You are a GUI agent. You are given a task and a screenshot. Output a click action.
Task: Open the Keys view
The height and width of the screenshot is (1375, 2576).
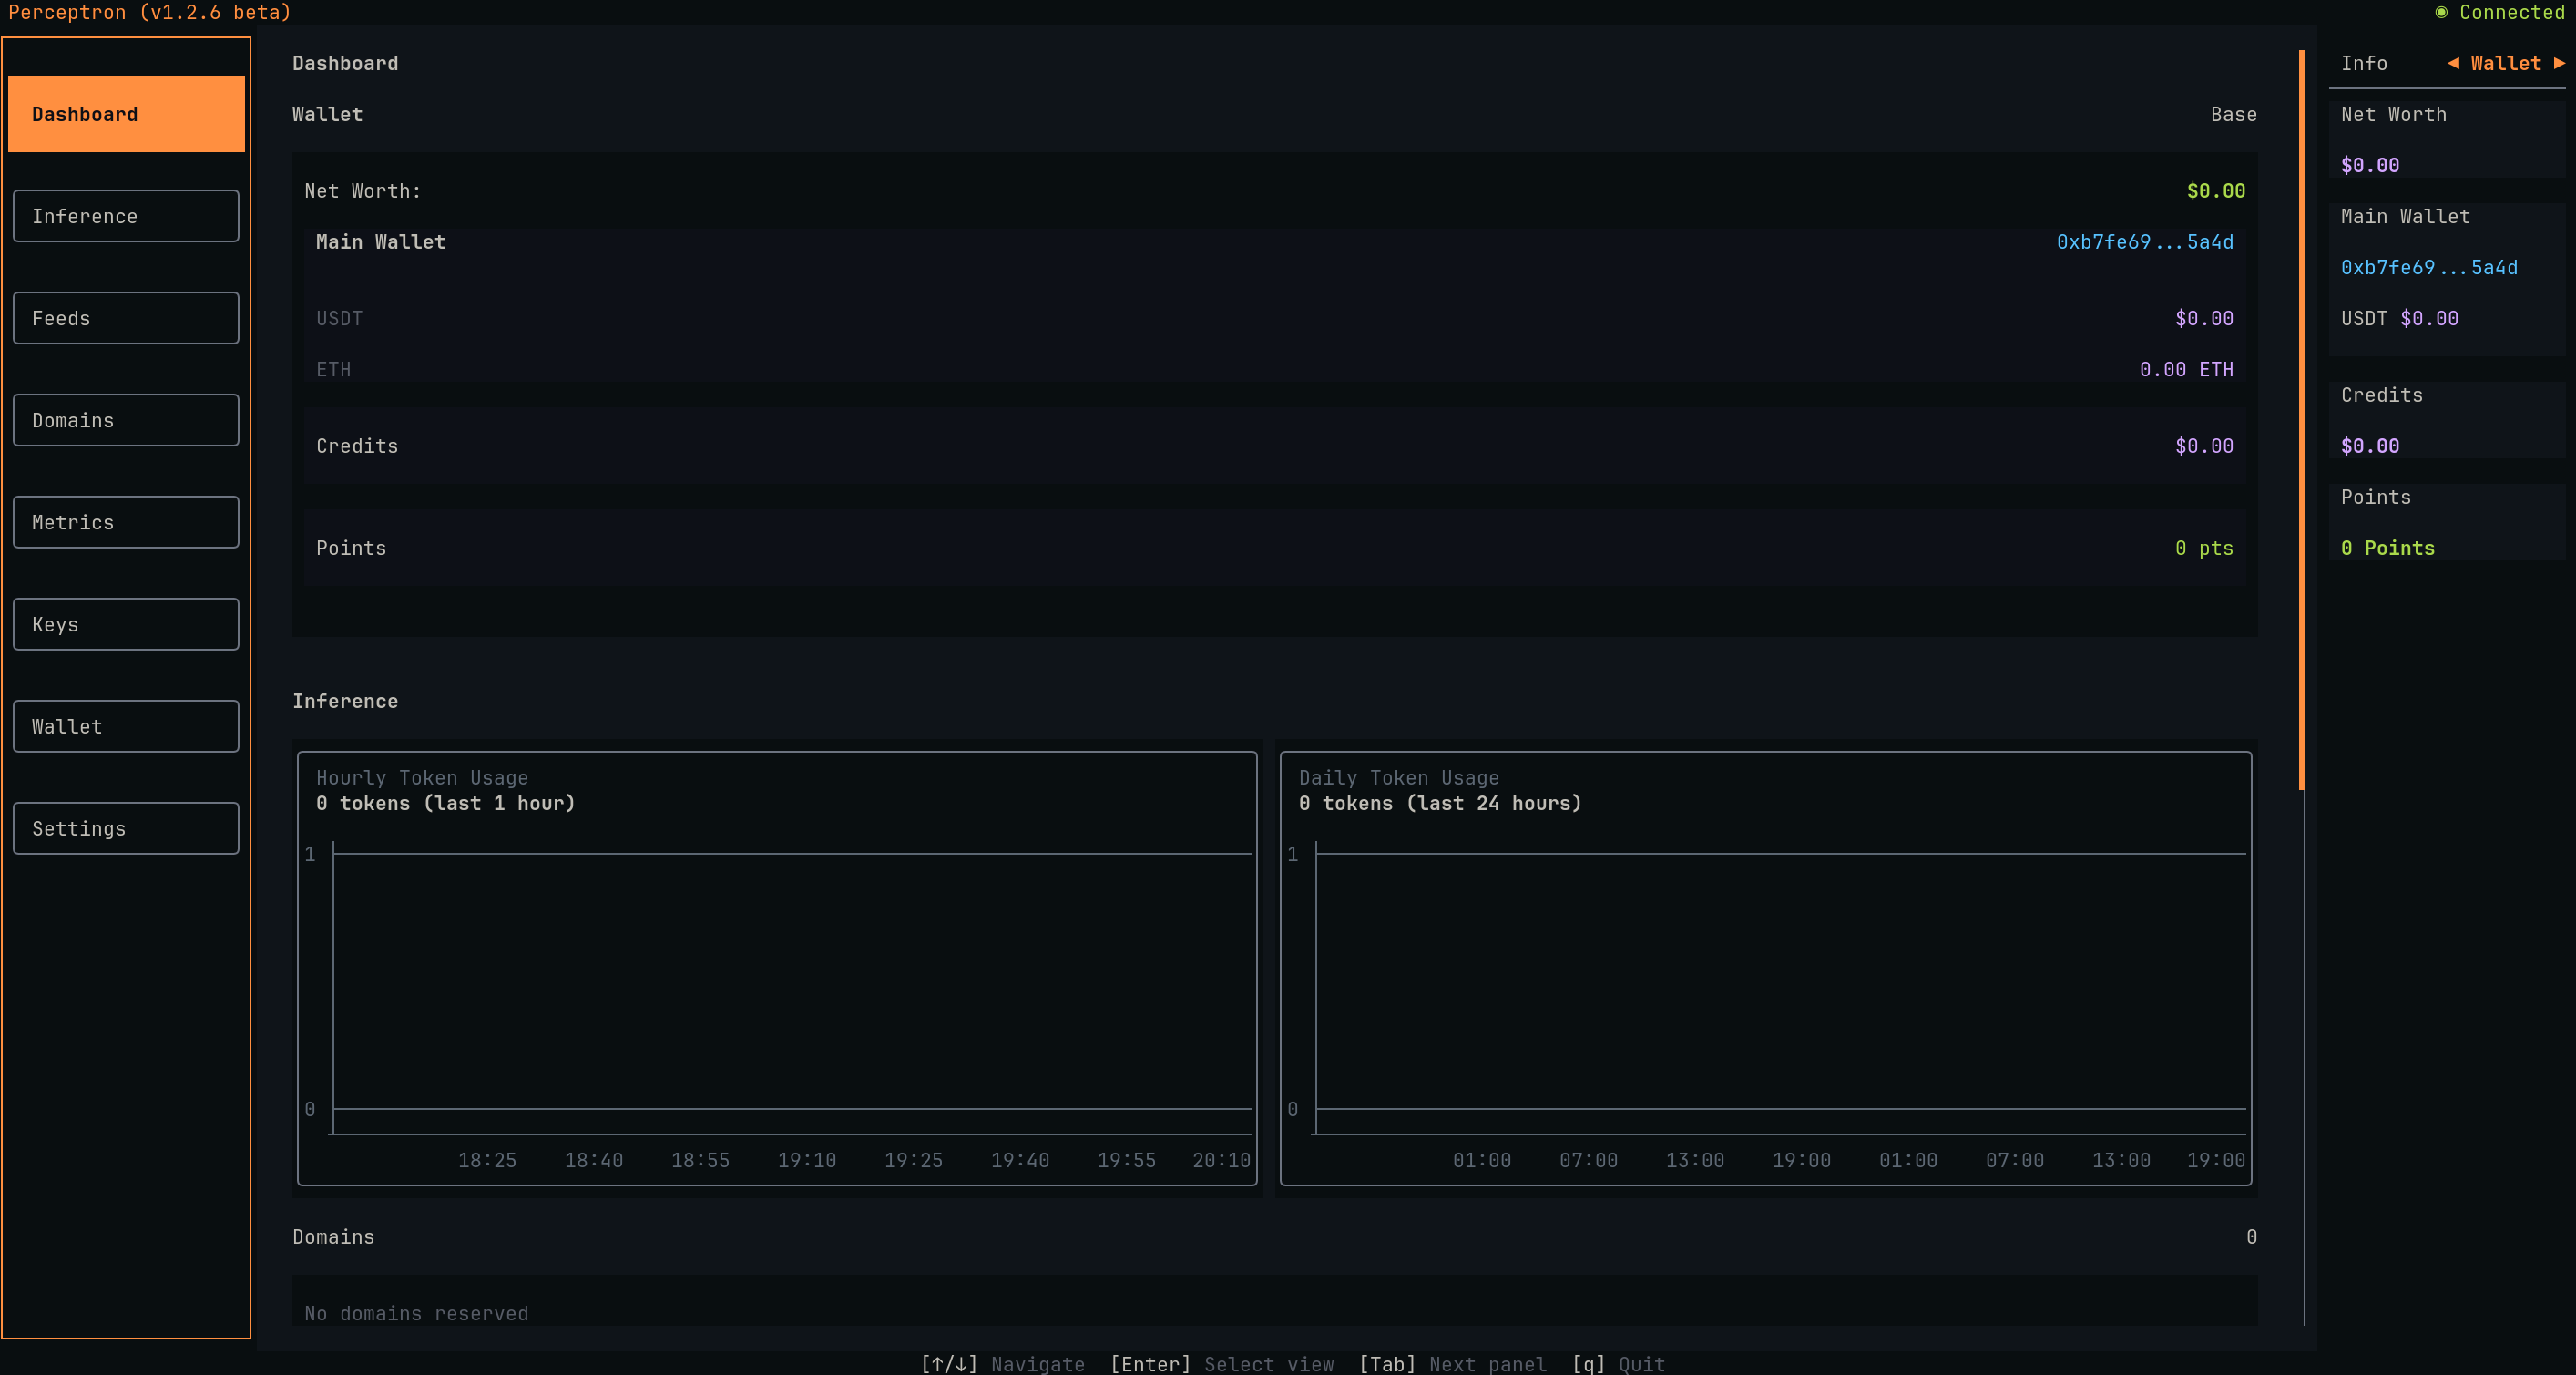(126, 624)
